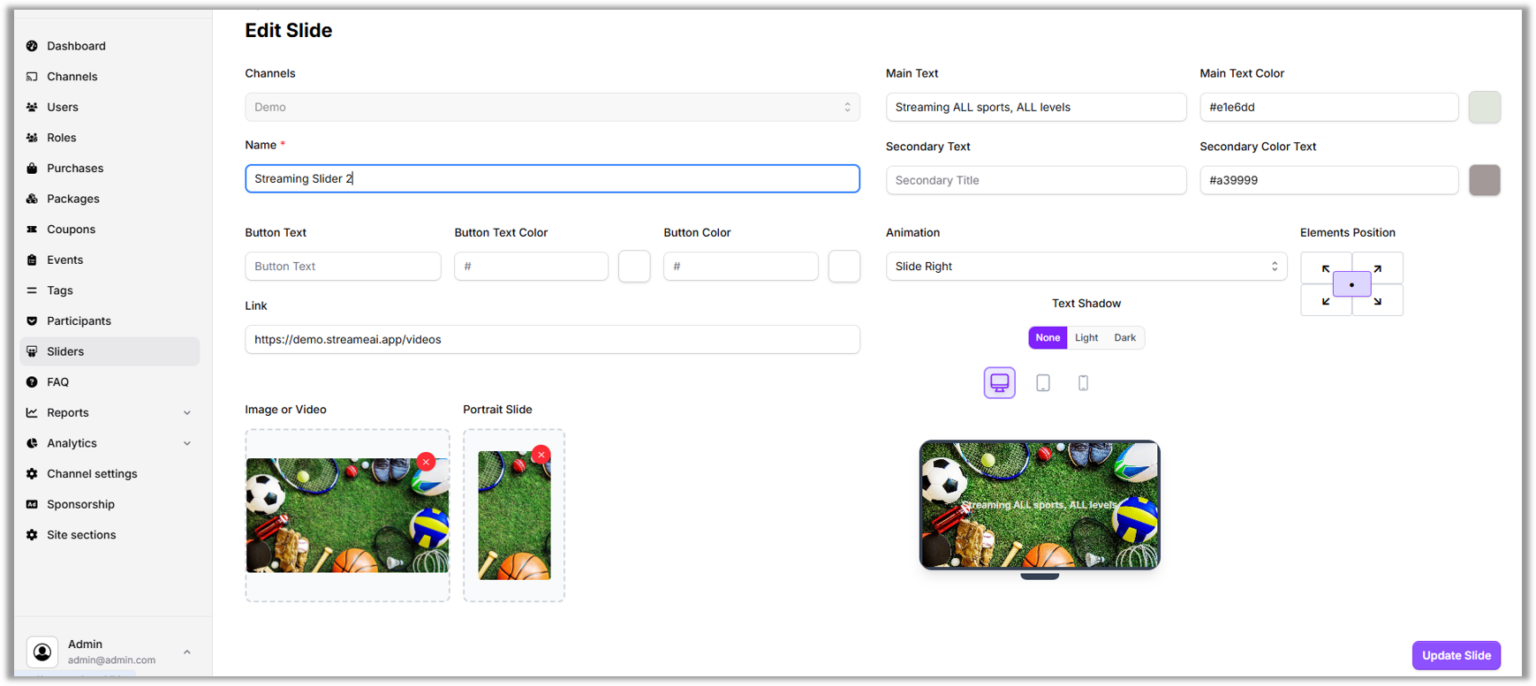This screenshot has height=686, width=1536.
Task: Switch preview to mobile phone icon
Action: 1083,383
